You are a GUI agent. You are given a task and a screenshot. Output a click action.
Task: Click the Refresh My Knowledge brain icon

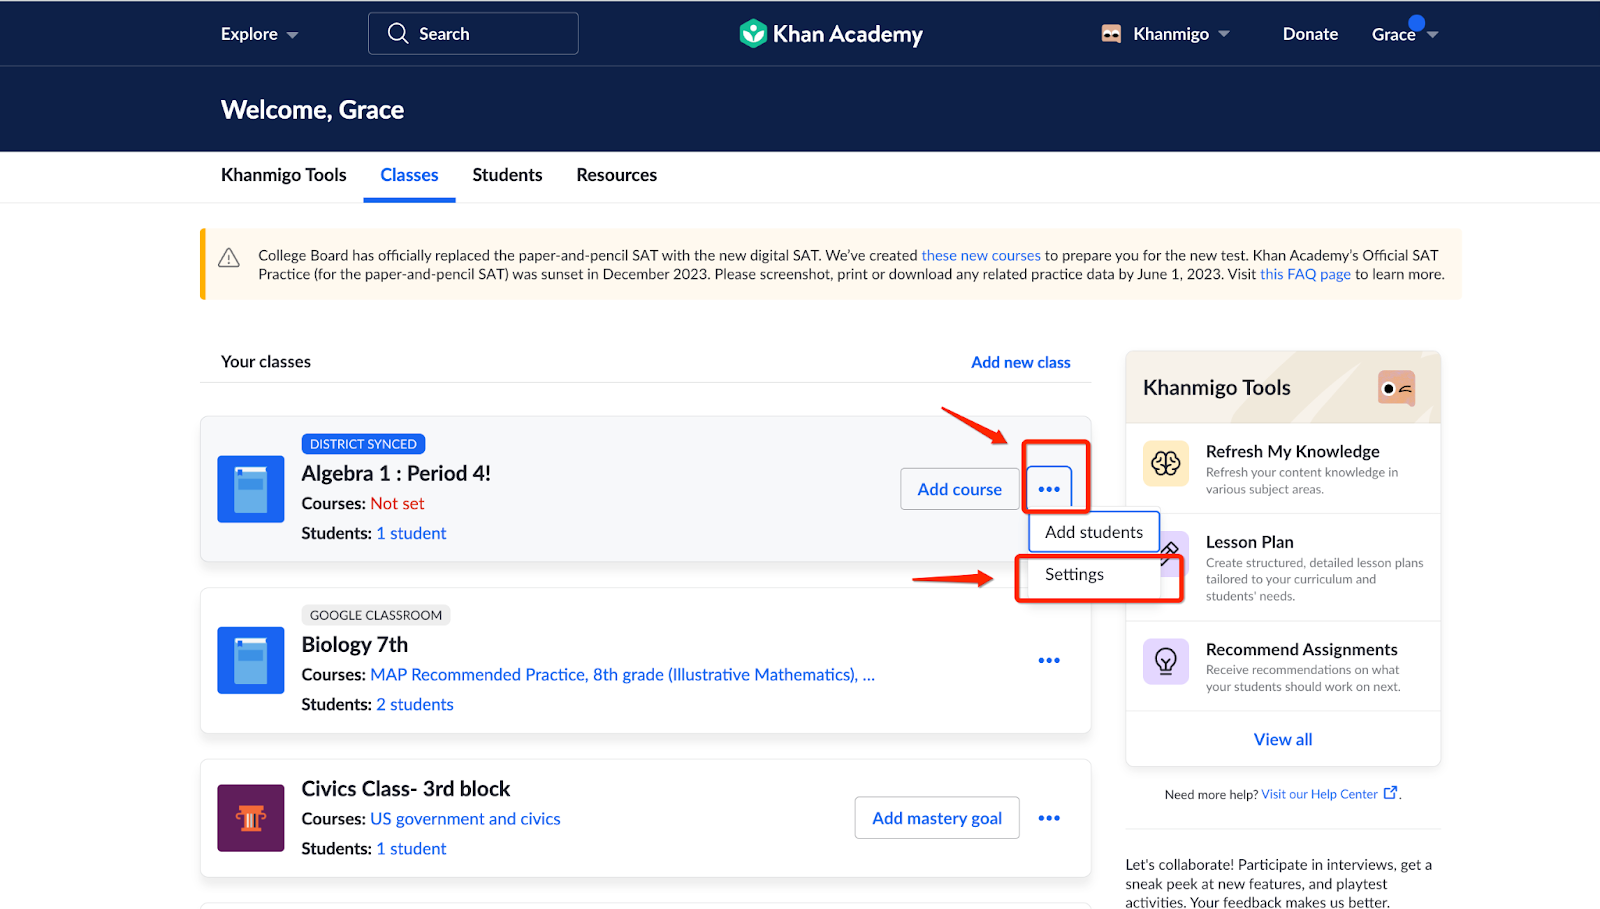1166,463
